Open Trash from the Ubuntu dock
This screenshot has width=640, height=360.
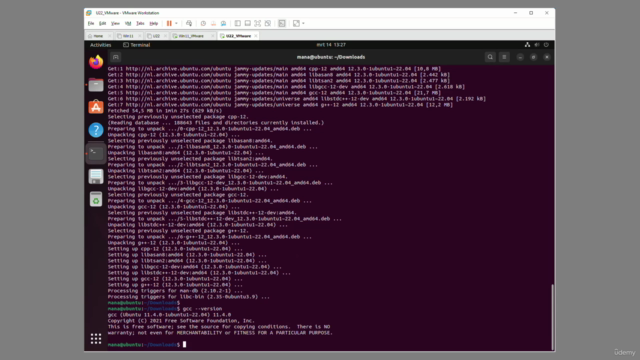click(x=96, y=199)
